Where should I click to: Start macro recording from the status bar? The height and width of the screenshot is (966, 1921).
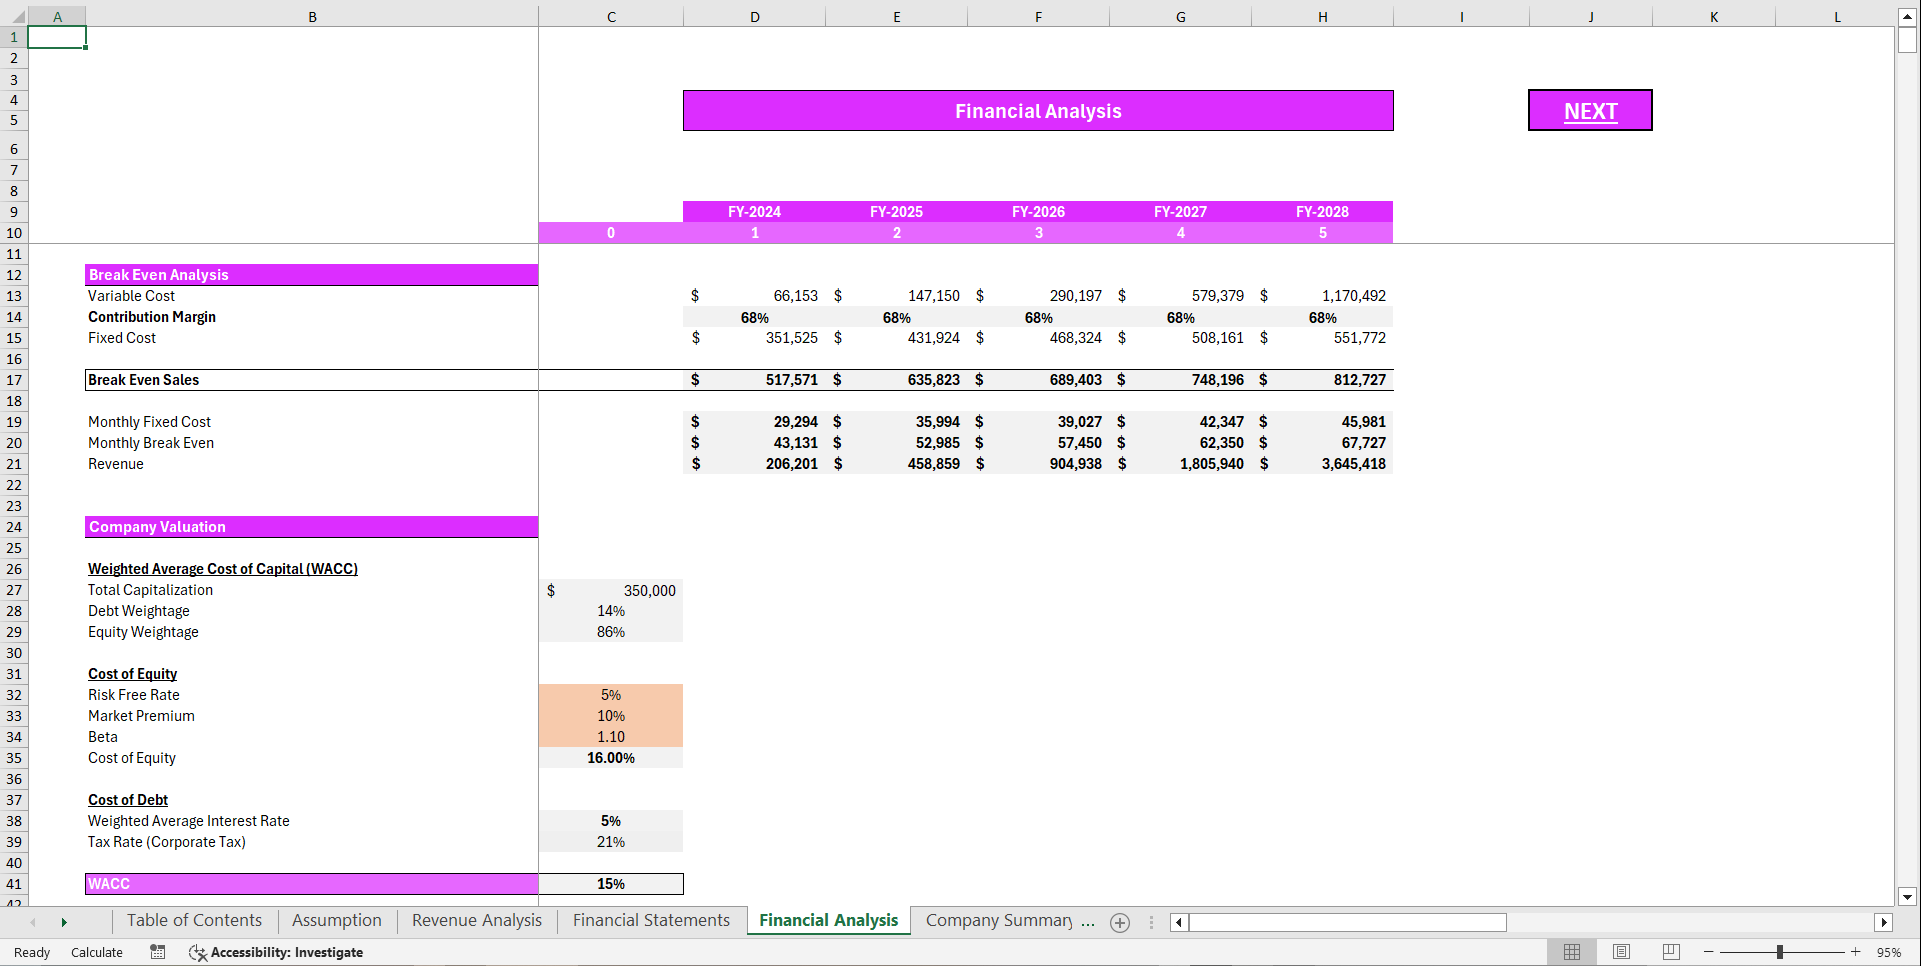157,952
